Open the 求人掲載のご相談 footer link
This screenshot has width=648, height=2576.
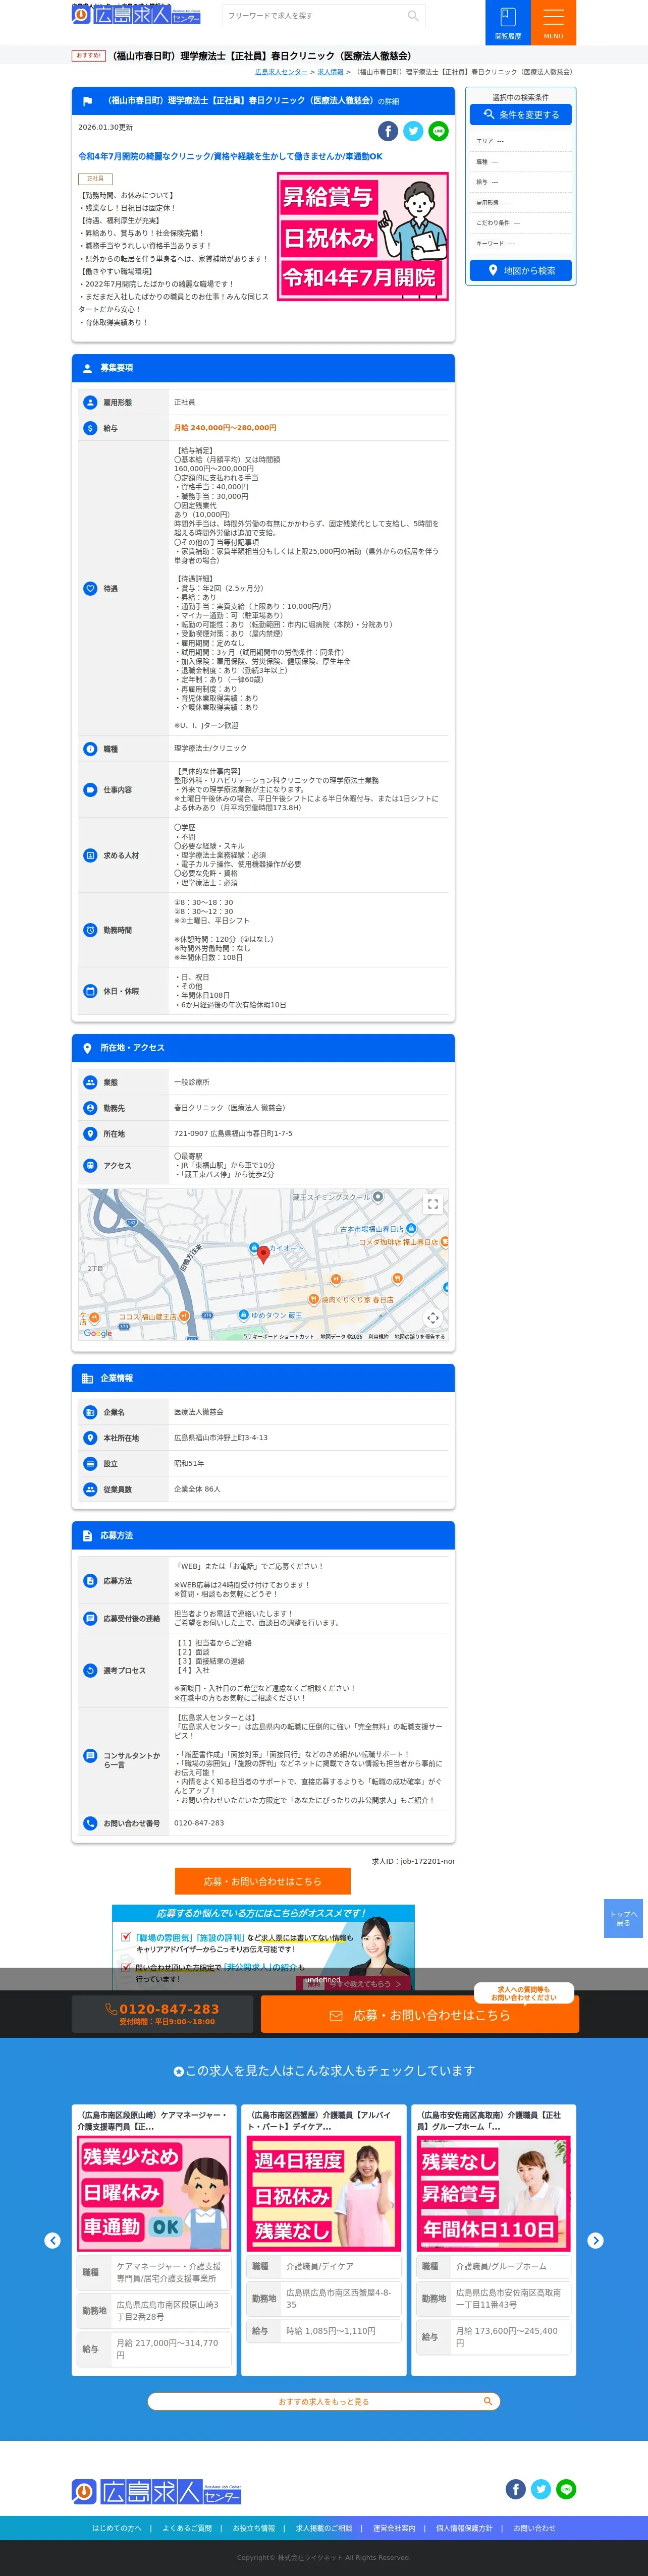[x=324, y=2528]
